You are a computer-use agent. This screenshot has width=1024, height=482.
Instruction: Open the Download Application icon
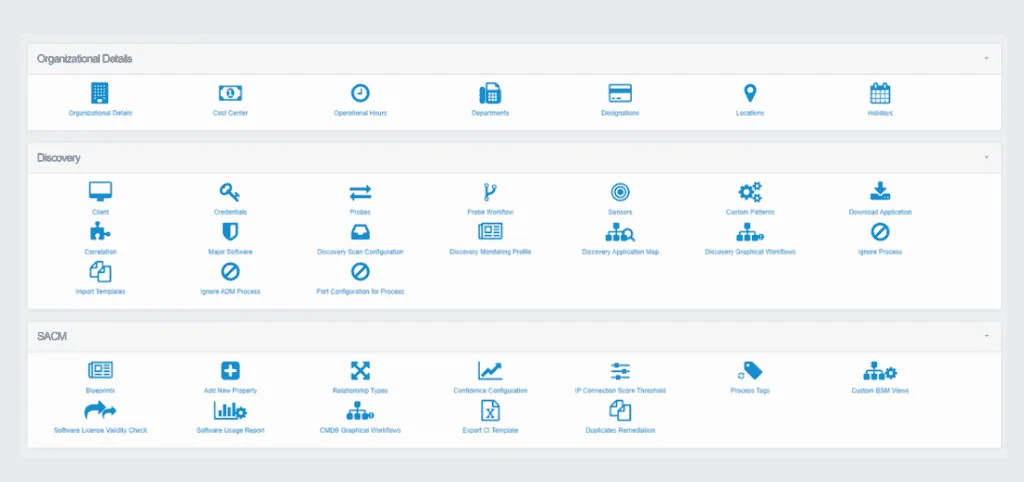(880, 192)
